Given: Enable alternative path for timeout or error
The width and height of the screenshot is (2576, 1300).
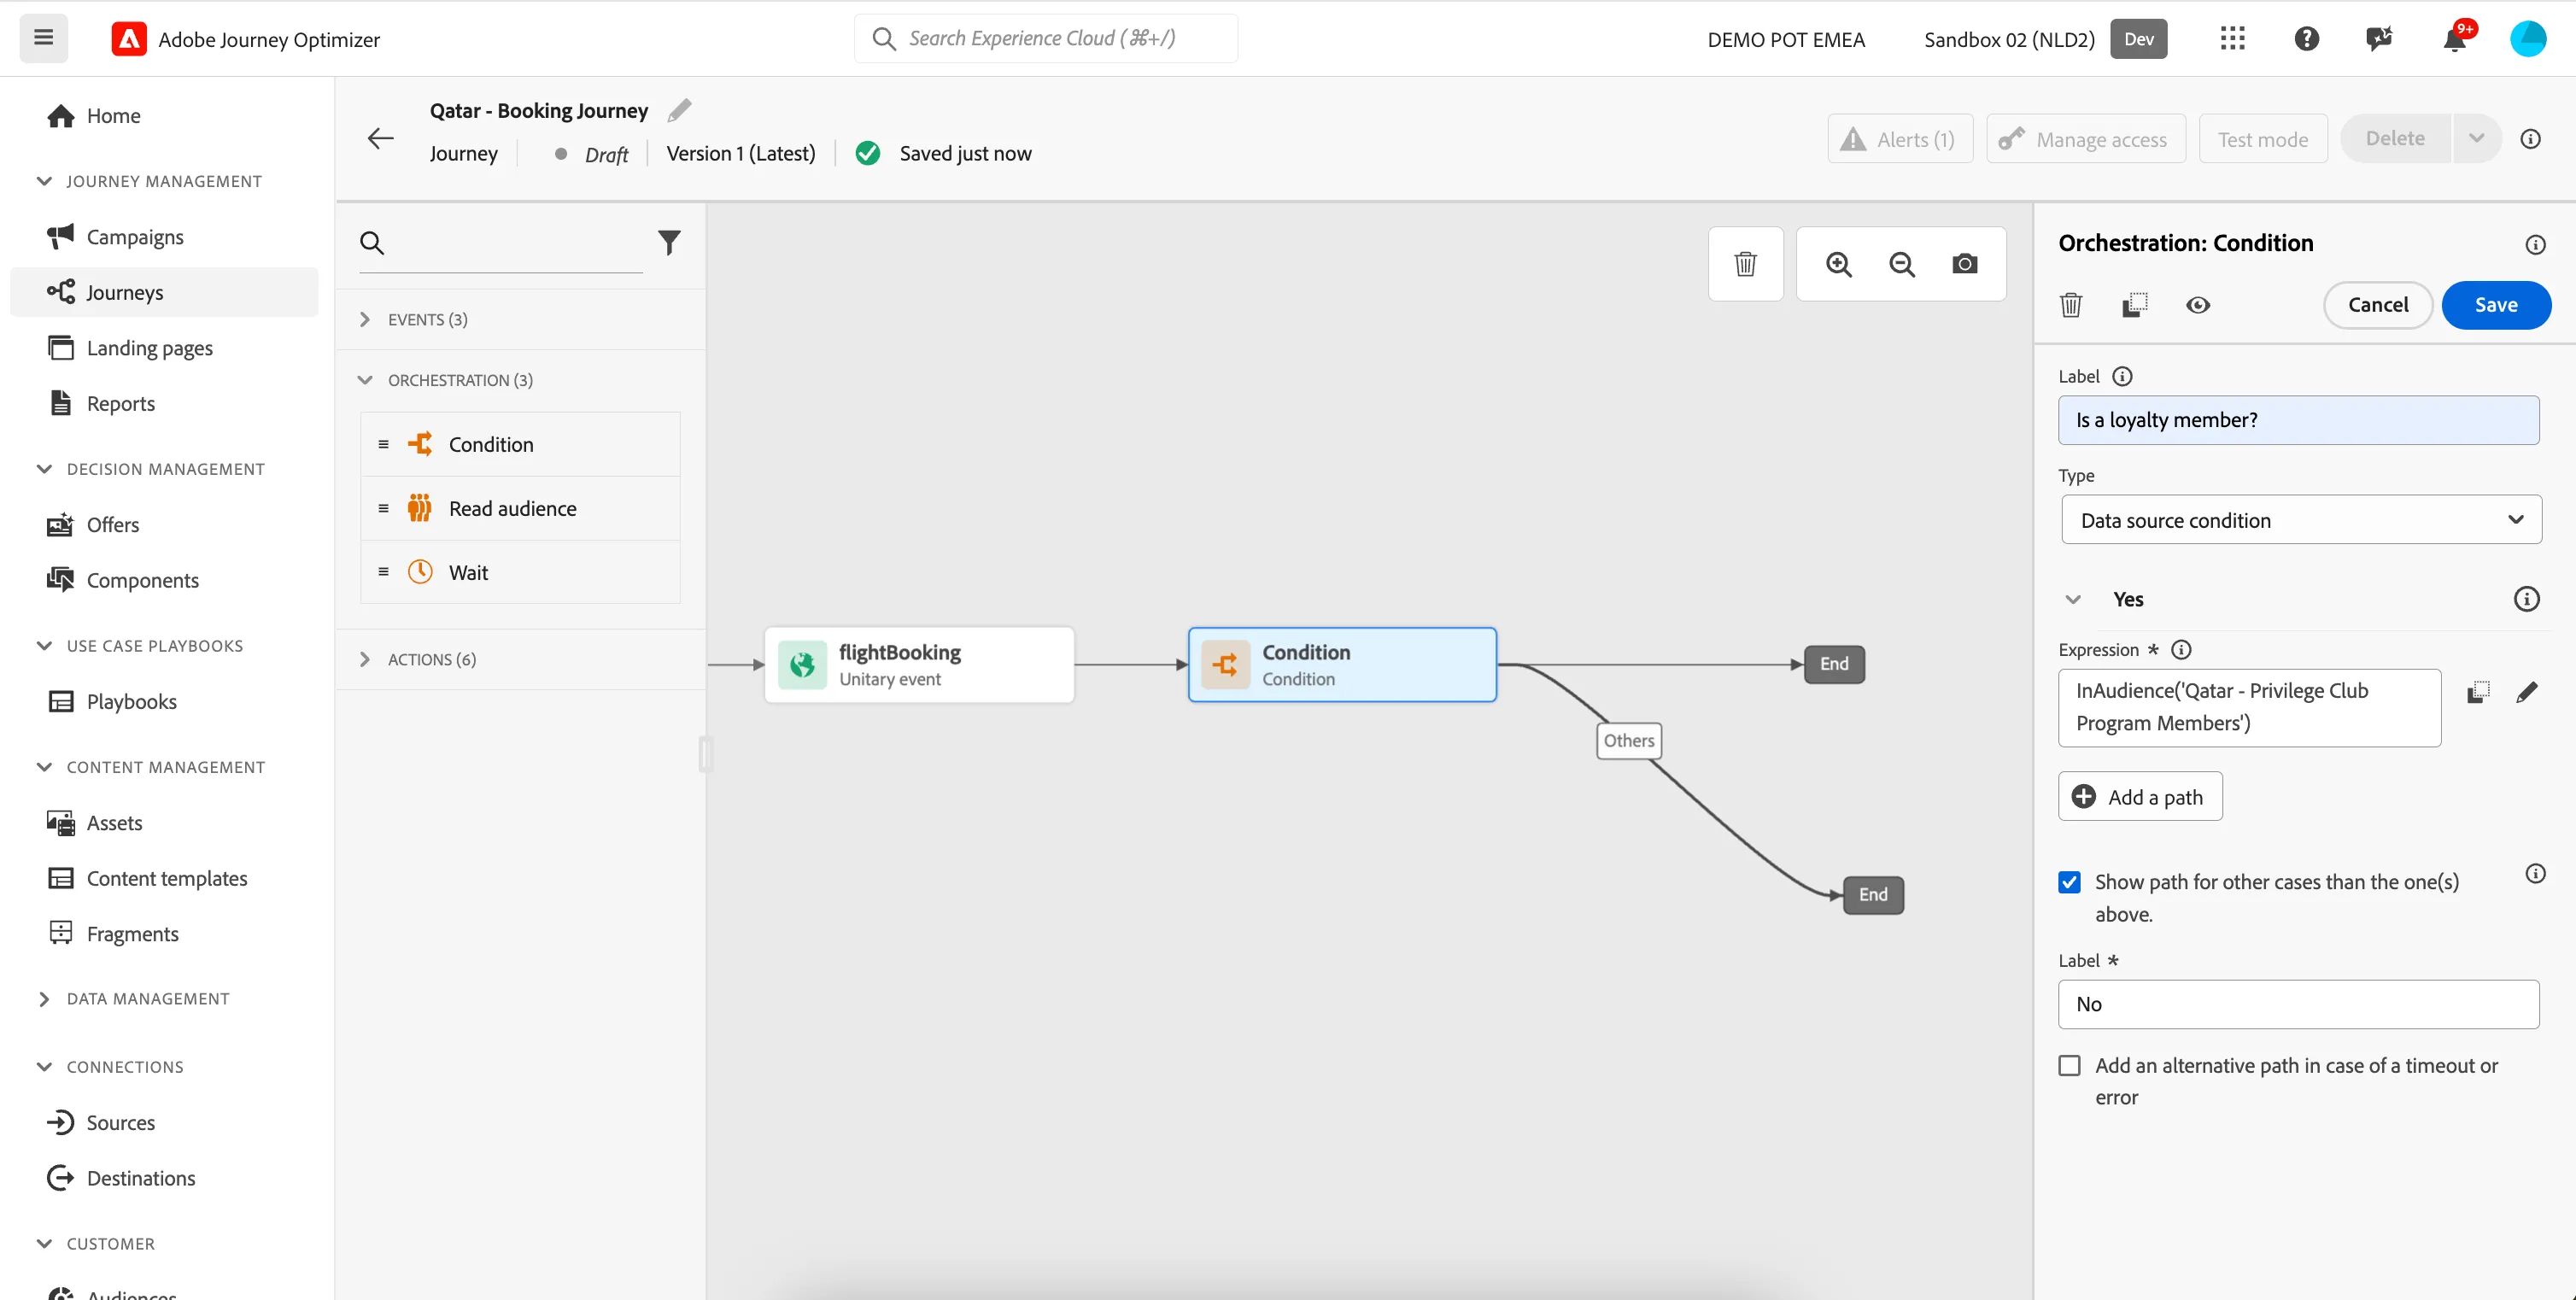Looking at the screenshot, I should (x=2069, y=1066).
